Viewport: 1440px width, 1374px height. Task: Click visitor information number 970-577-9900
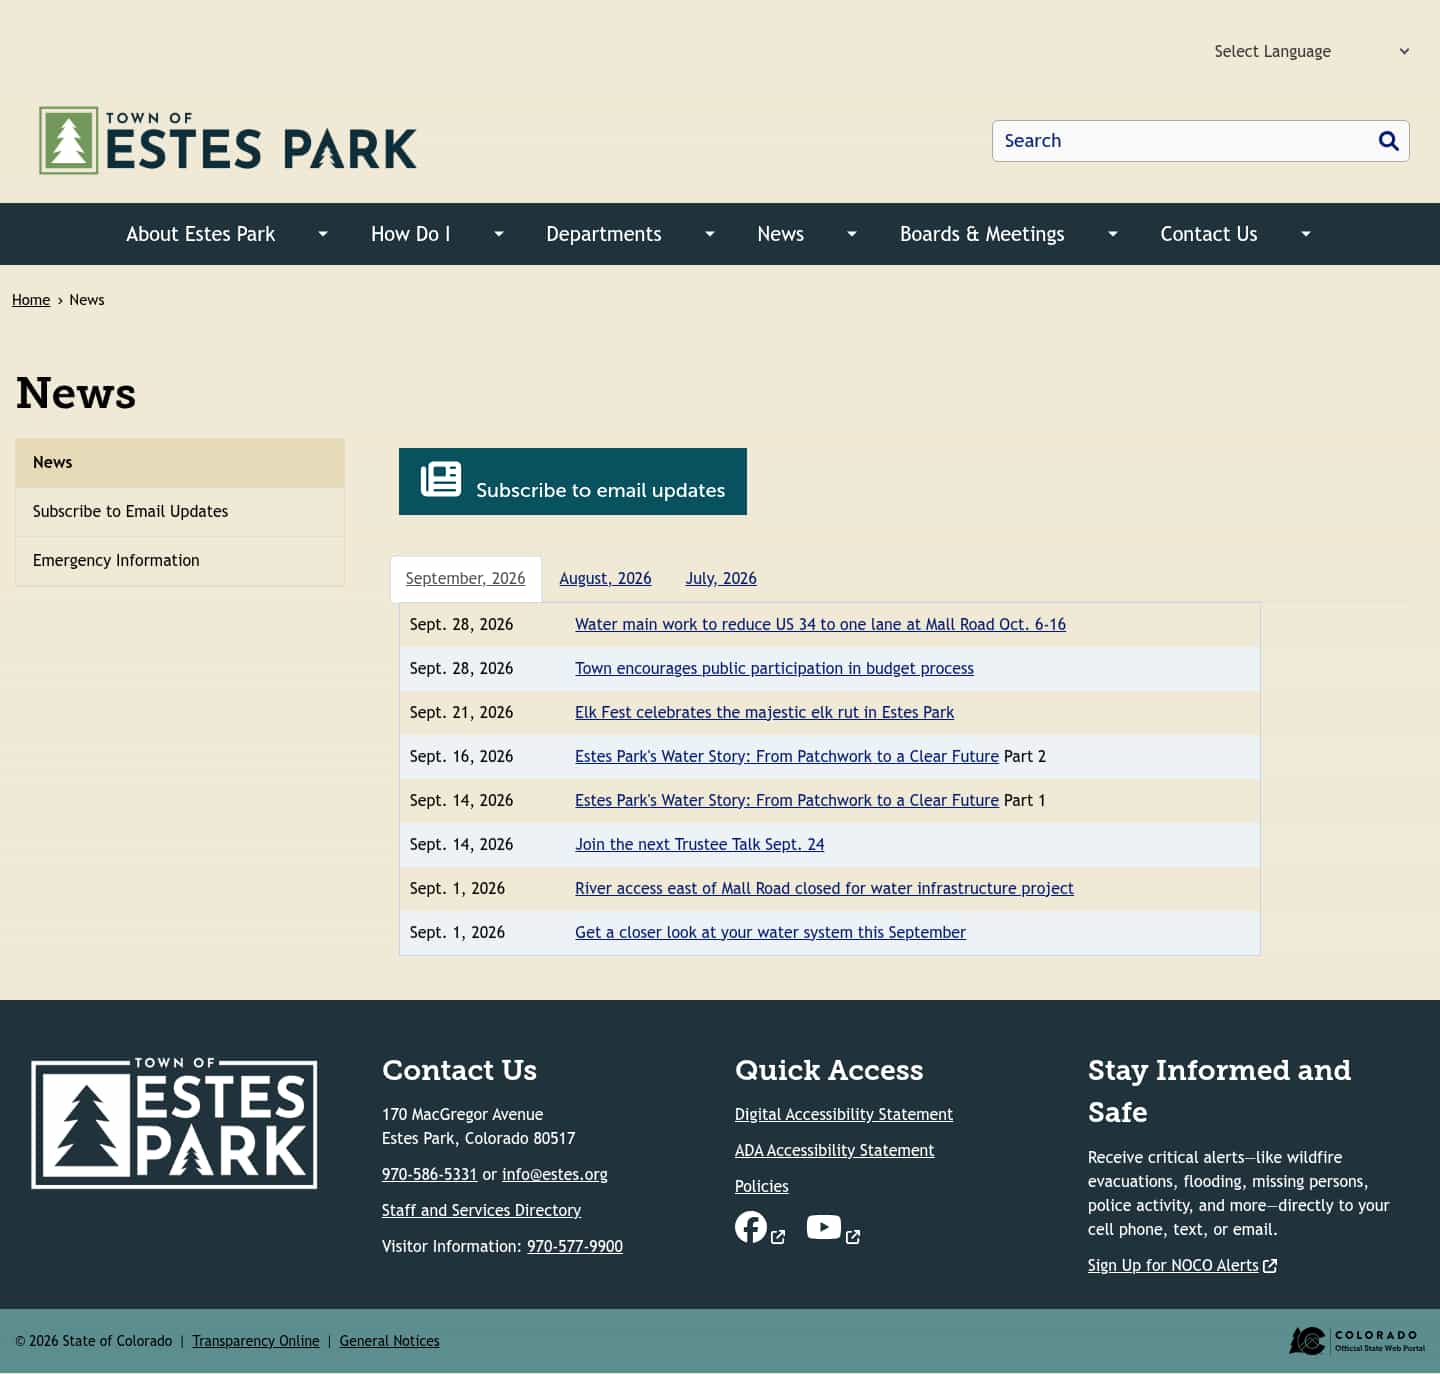click(575, 1246)
